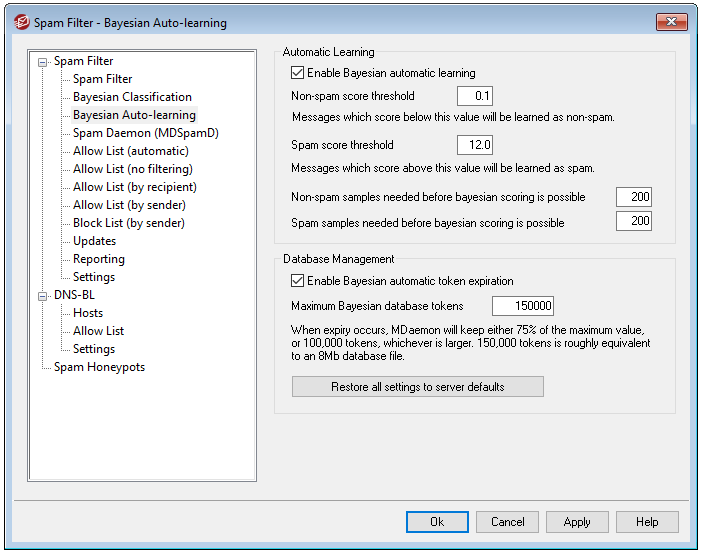The width and height of the screenshot is (701, 554).
Task: Click the Spam Filter app icon in title bar
Action: [x=19, y=23]
